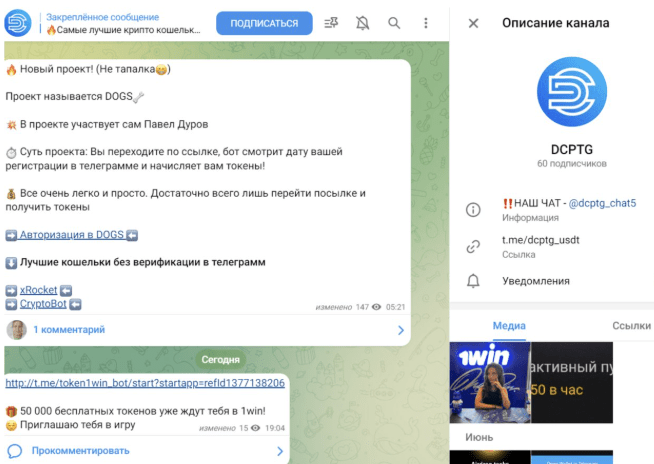This screenshot has height=464, width=654.
Task: Click the arrow next to Прокомментировать
Action: [x=278, y=451]
